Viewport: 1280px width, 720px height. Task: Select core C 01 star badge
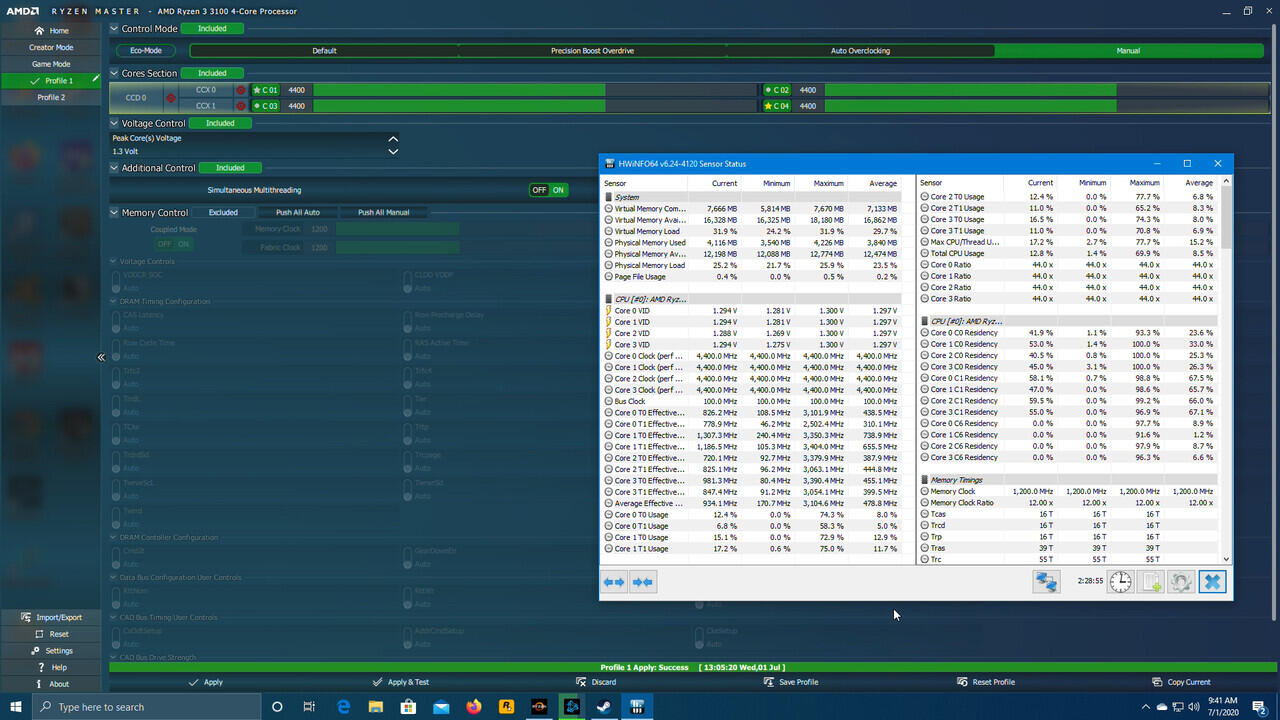[265, 90]
